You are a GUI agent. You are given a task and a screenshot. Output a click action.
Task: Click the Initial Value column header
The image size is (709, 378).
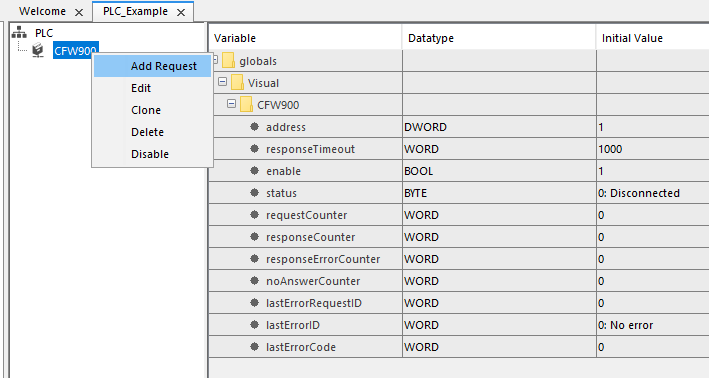pos(653,38)
